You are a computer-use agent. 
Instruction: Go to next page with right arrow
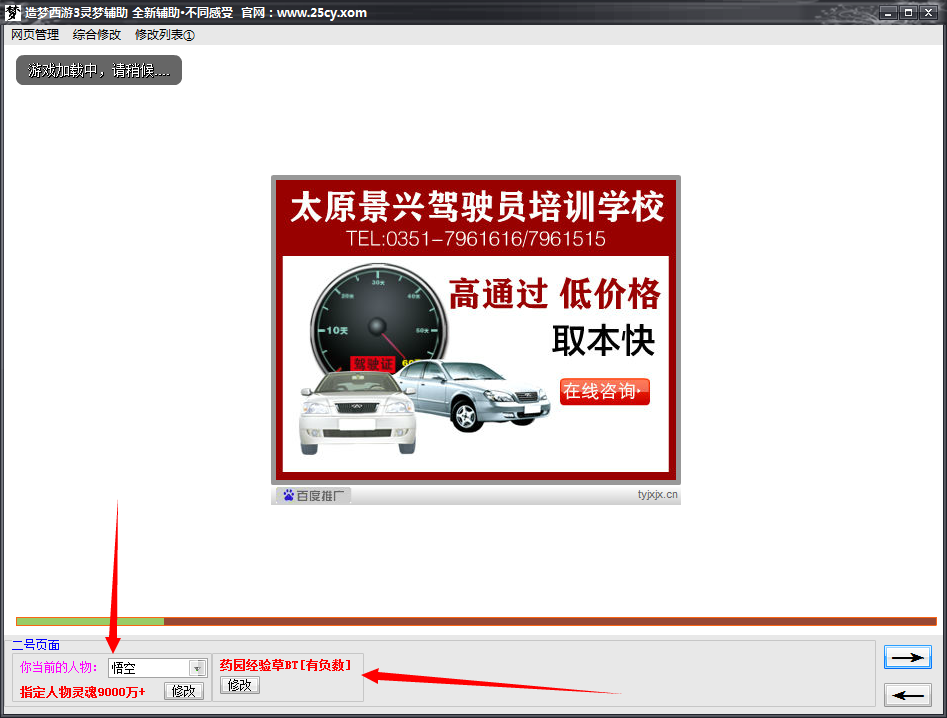(x=908, y=657)
